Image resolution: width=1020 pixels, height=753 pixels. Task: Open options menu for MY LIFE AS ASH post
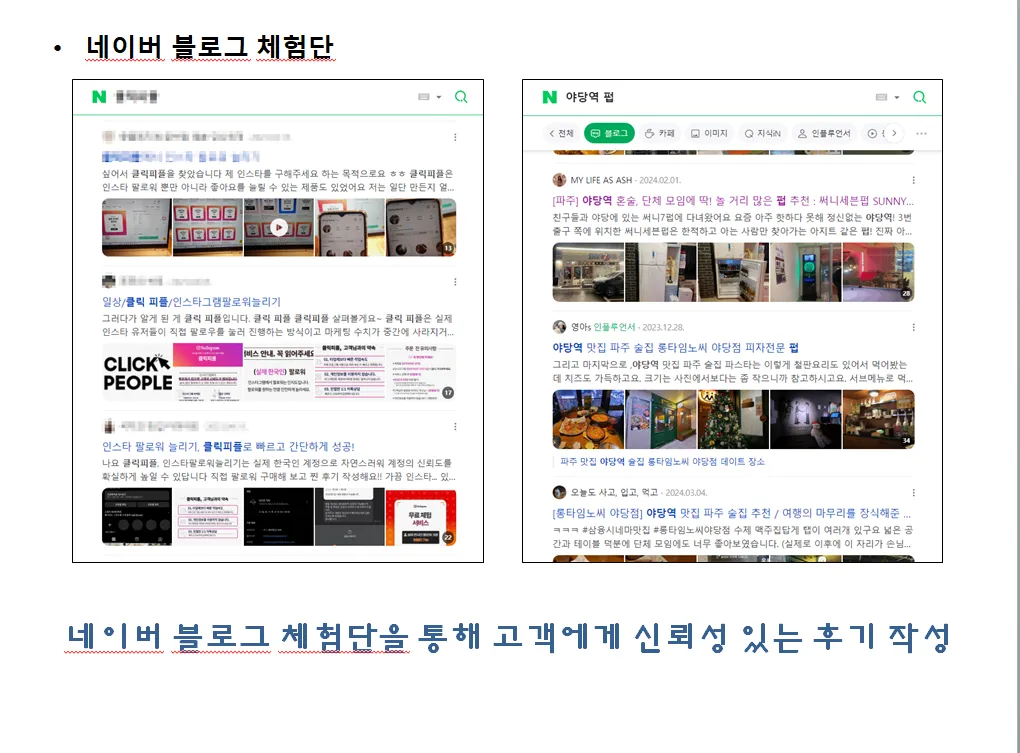pos(913,180)
